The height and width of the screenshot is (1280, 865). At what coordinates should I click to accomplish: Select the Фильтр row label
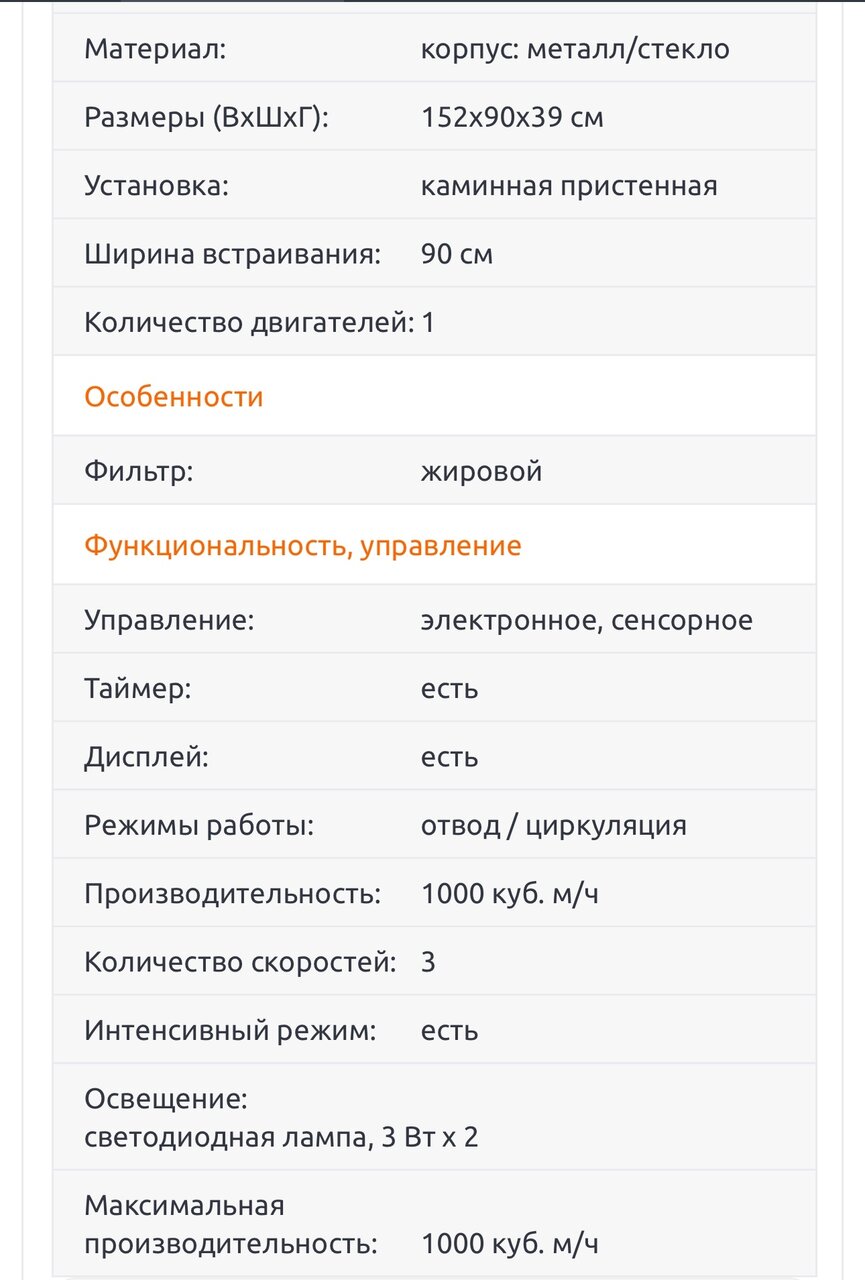pos(138,471)
